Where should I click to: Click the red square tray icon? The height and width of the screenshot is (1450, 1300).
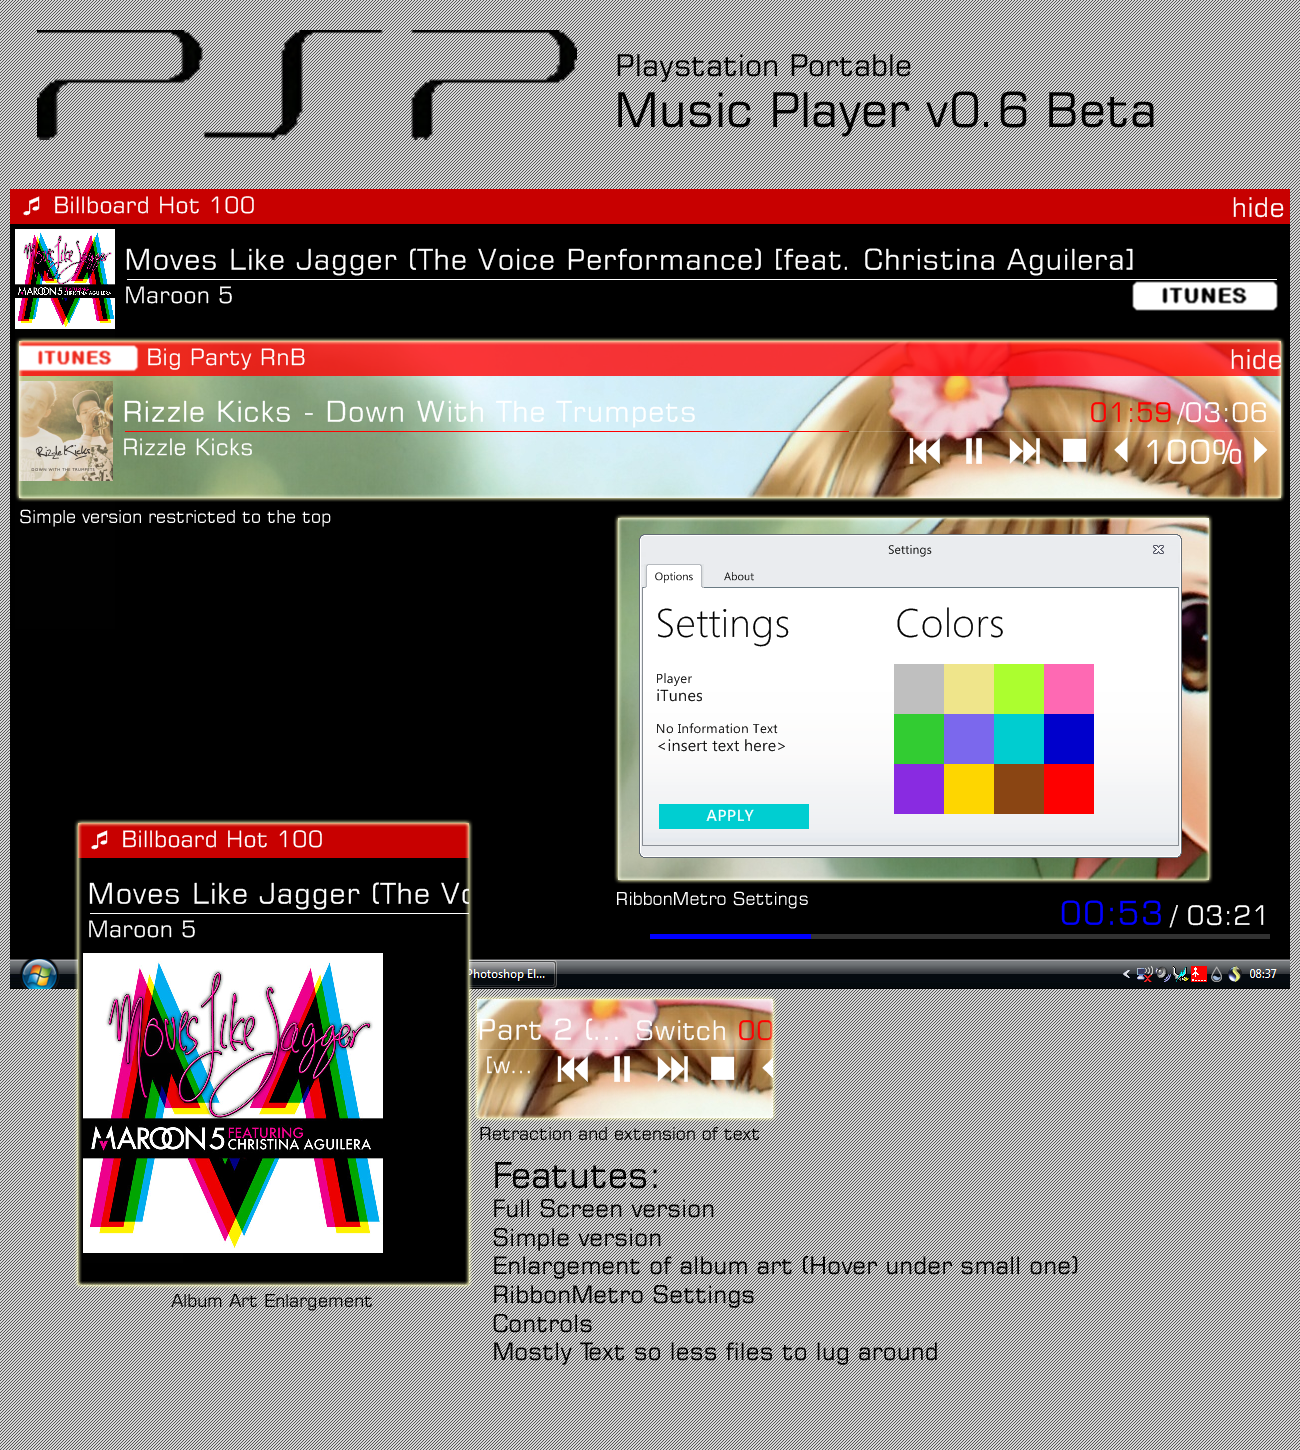coord(1199,974)
